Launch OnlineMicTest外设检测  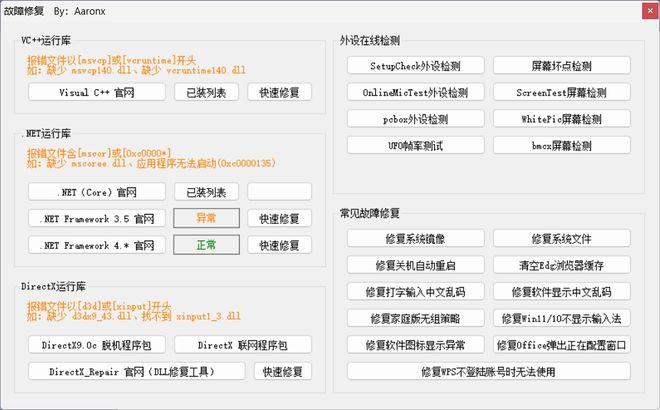(415, 92)
